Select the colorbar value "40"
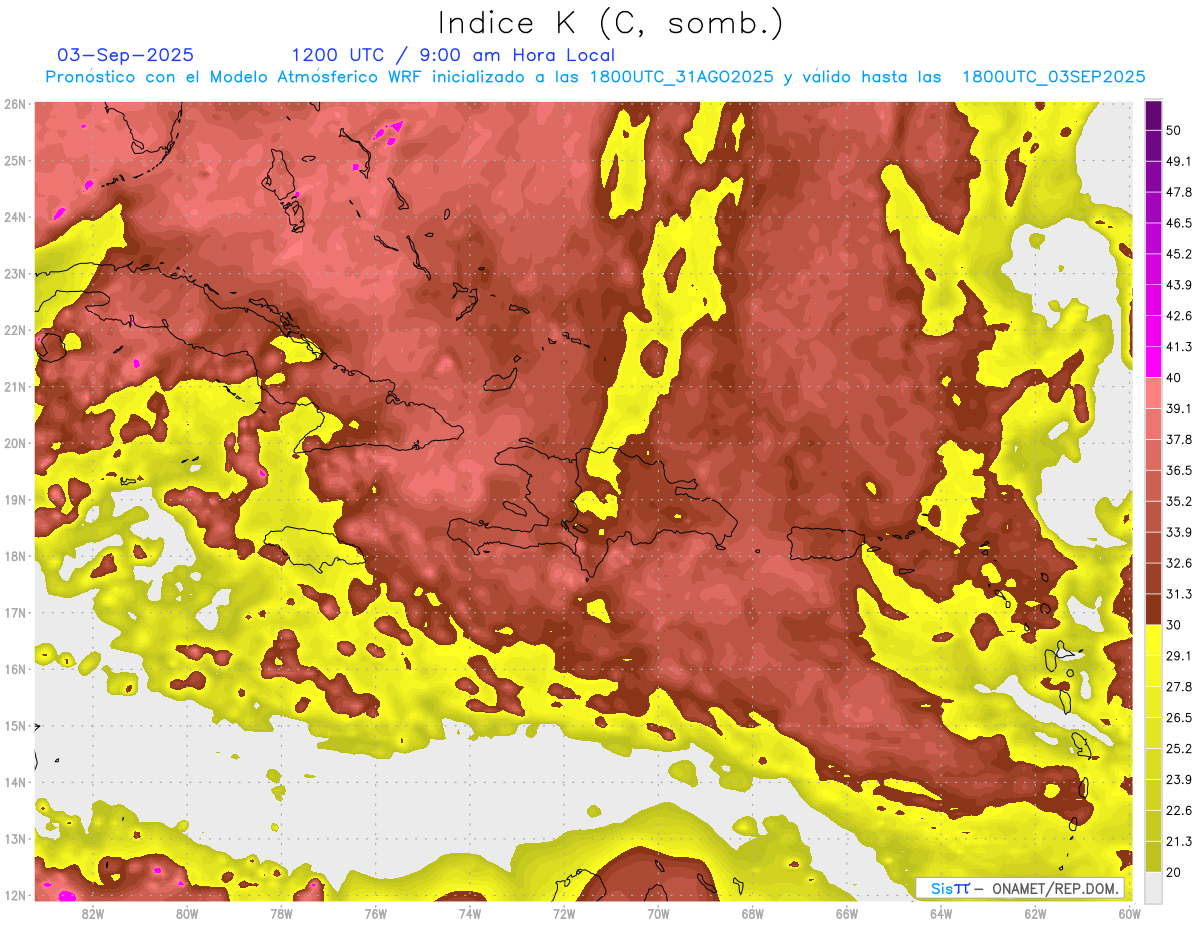The image size is (1200, 927). pyautogui.click(x=1175, y=377)
